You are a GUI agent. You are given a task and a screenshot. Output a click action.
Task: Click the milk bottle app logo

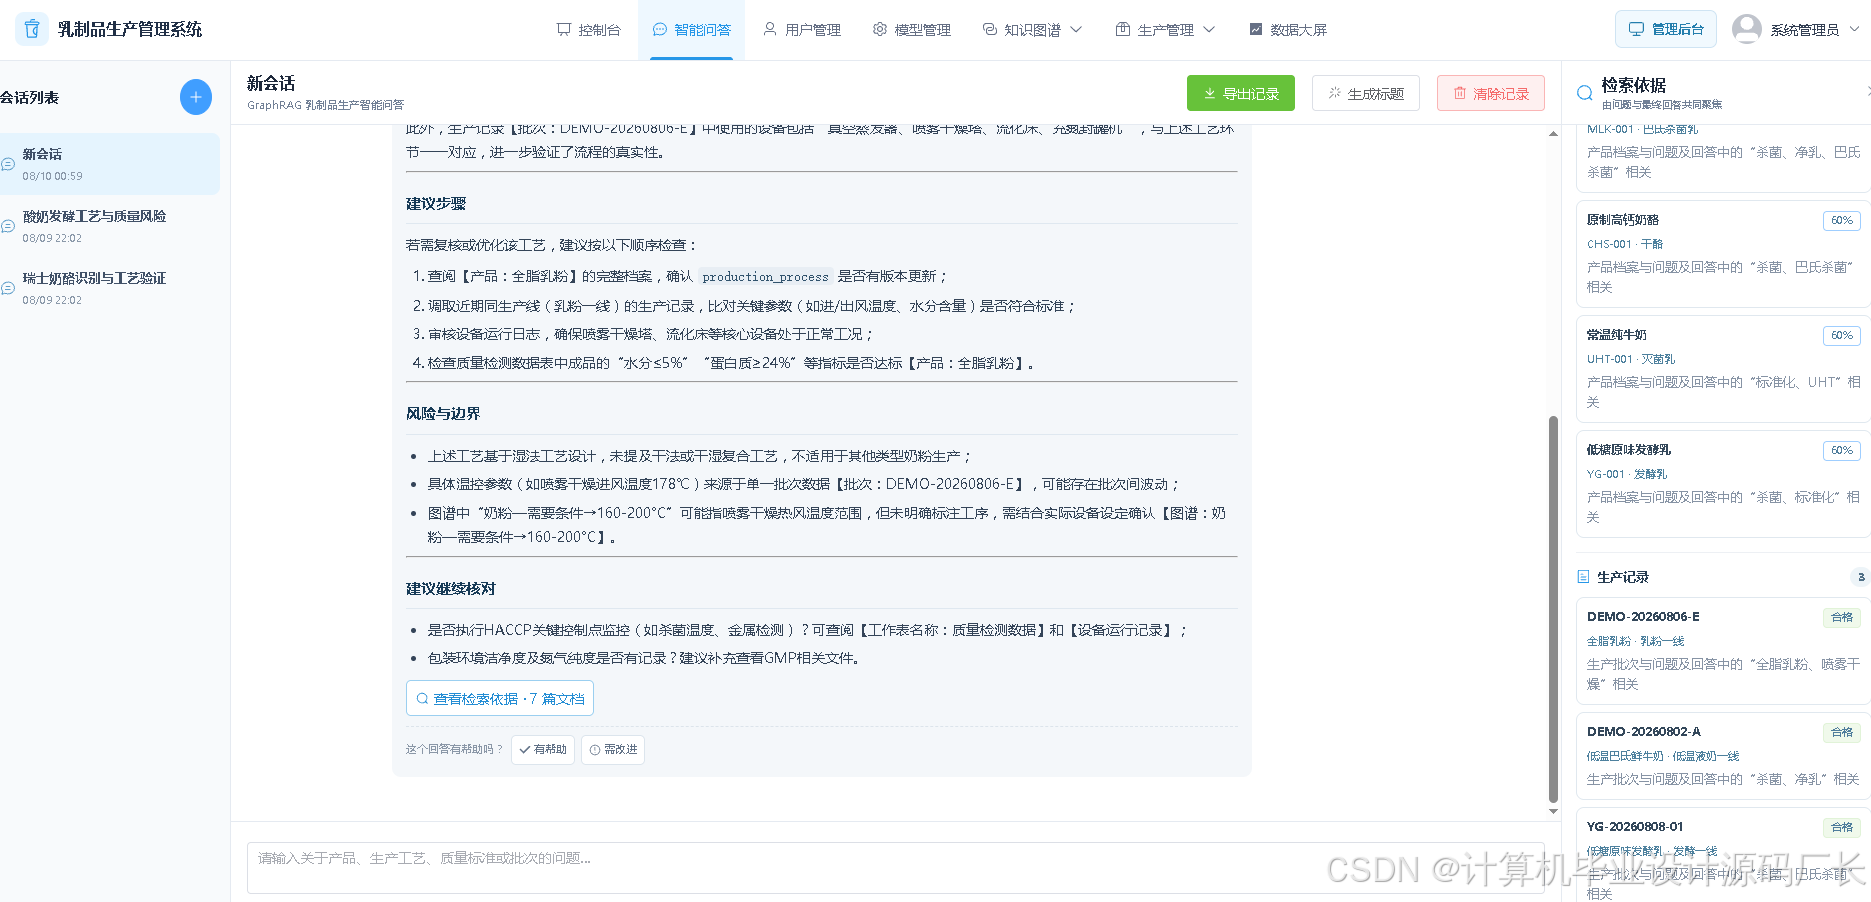(x=32, y=29)
